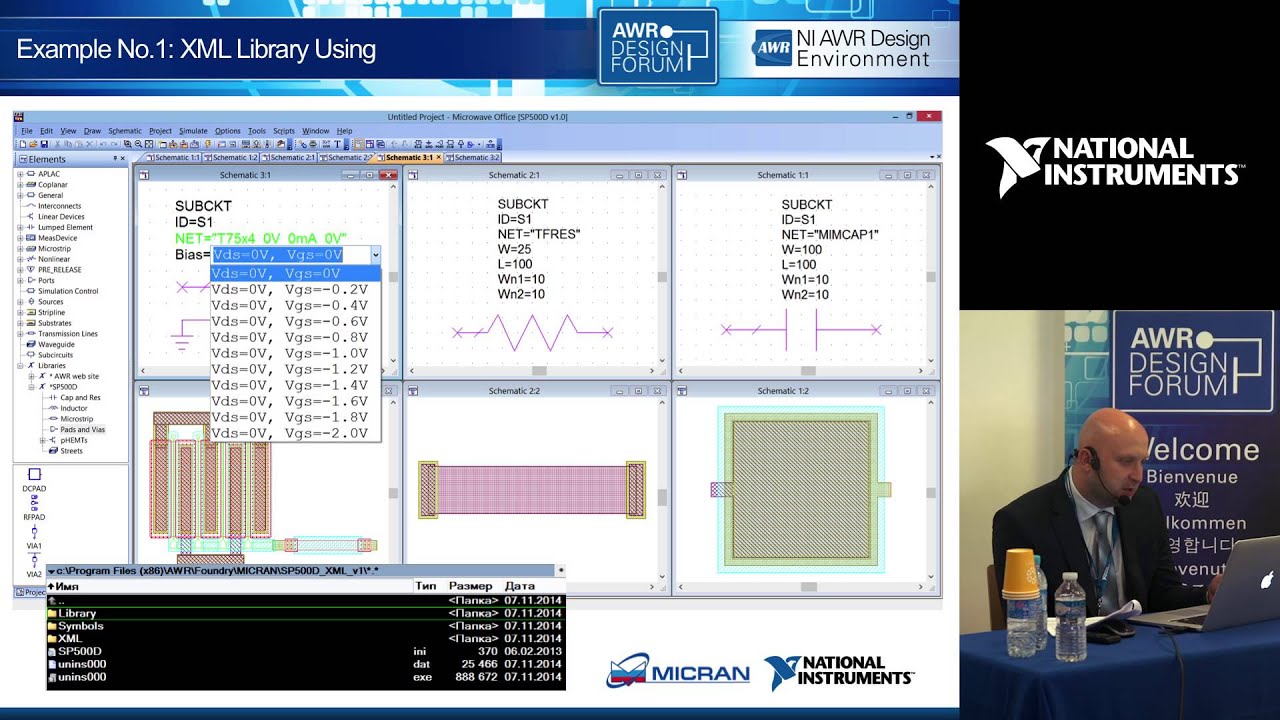Select the RFPAD element symbol
Viewport: 1280px width, 720px height.
point(34,503)
